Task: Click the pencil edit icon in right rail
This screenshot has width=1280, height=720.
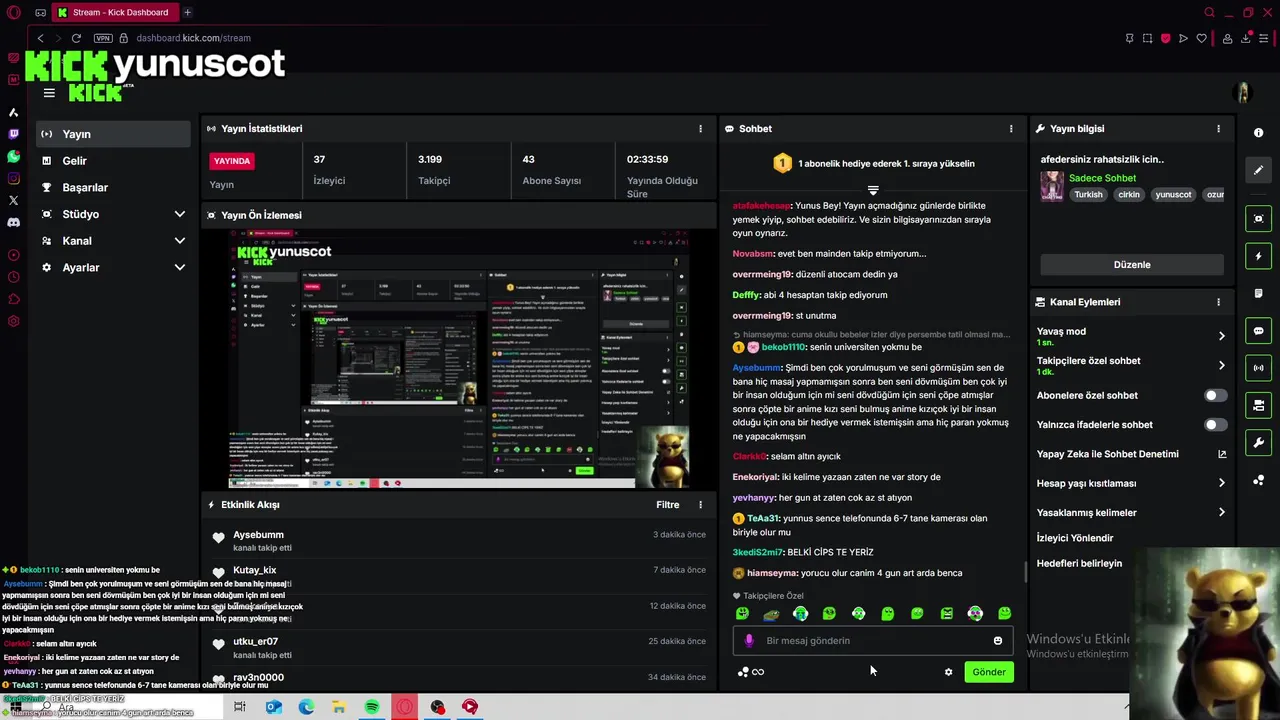Action: point(1258,170)
